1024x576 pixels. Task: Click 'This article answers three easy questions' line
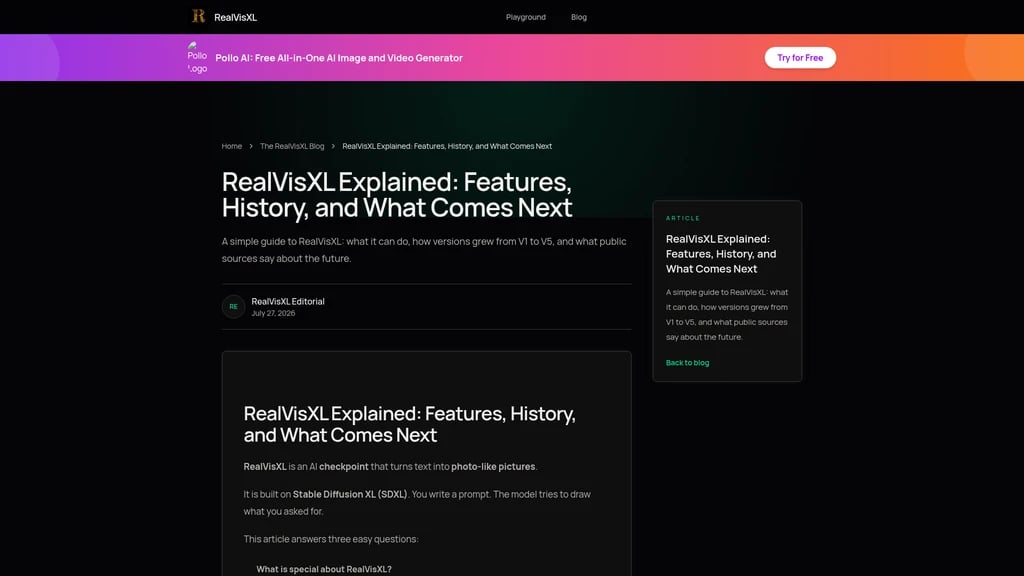point(331,539)
